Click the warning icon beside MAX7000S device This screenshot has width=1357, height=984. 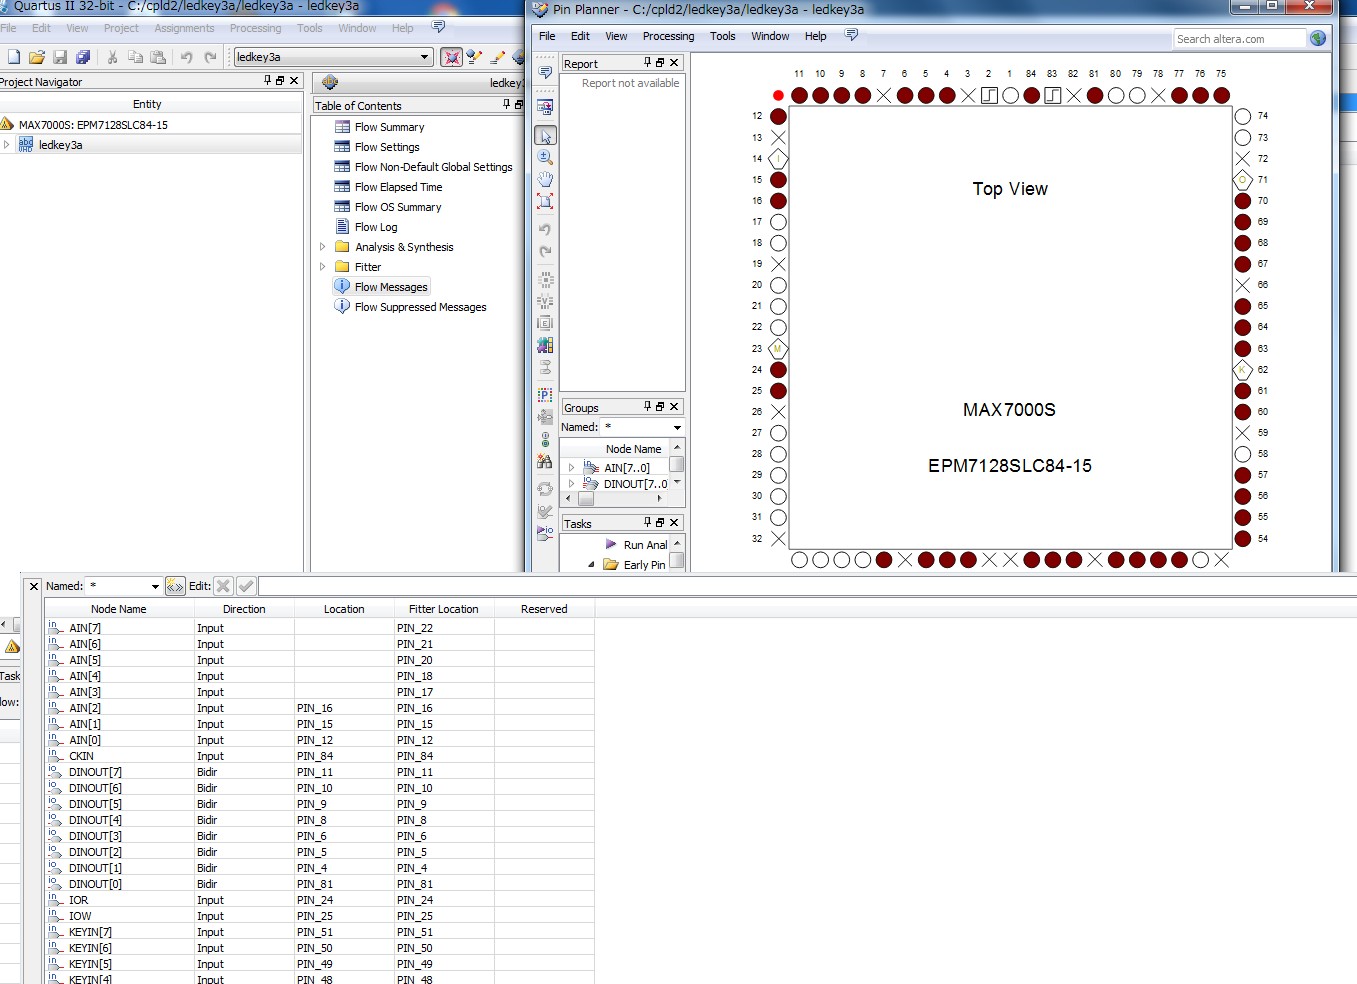point(7,124)
